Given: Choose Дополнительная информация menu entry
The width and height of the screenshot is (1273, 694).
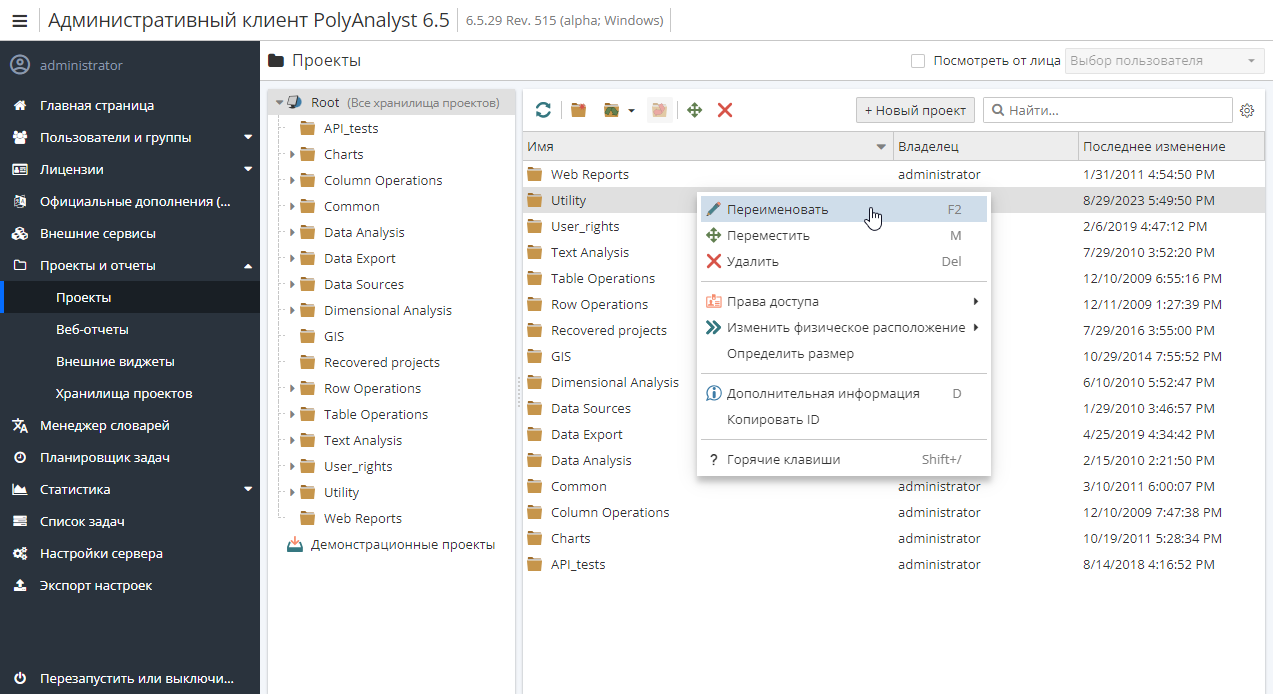Looking at the screenshot, I should (x=844, y=393).
